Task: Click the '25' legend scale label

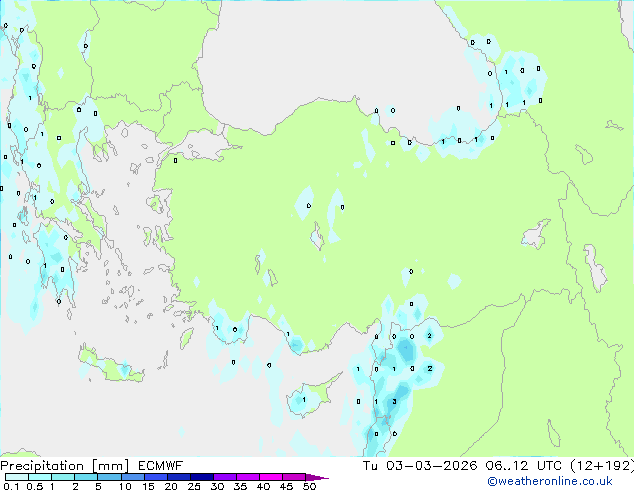Action: tap(194, 486)
